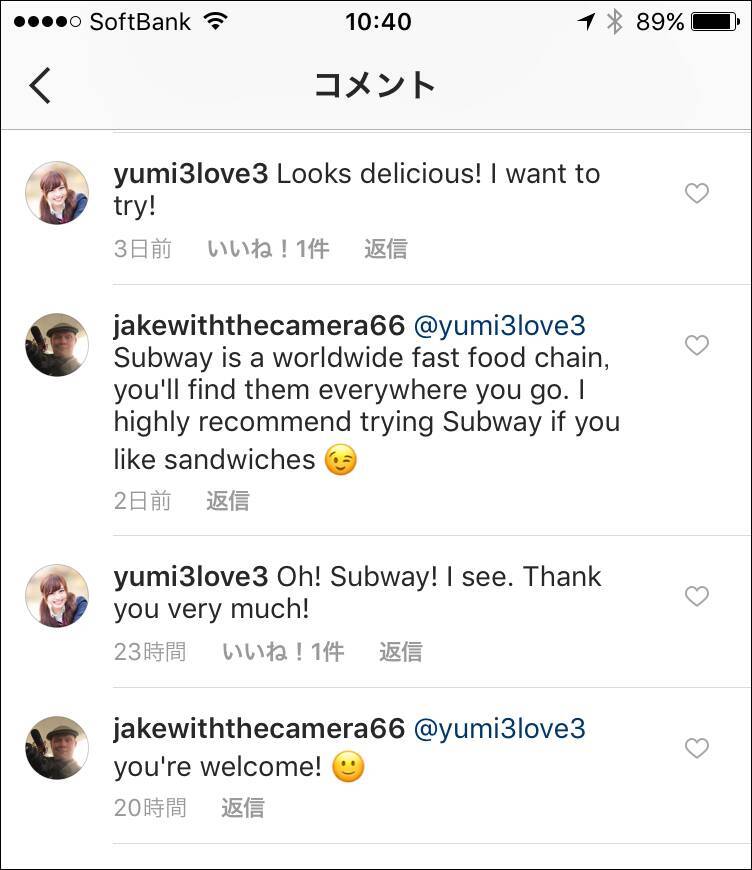Screen dimensions: 752x870
Task: Heart the "Oh! Subway! I see" comment
Action: [696, 596]
